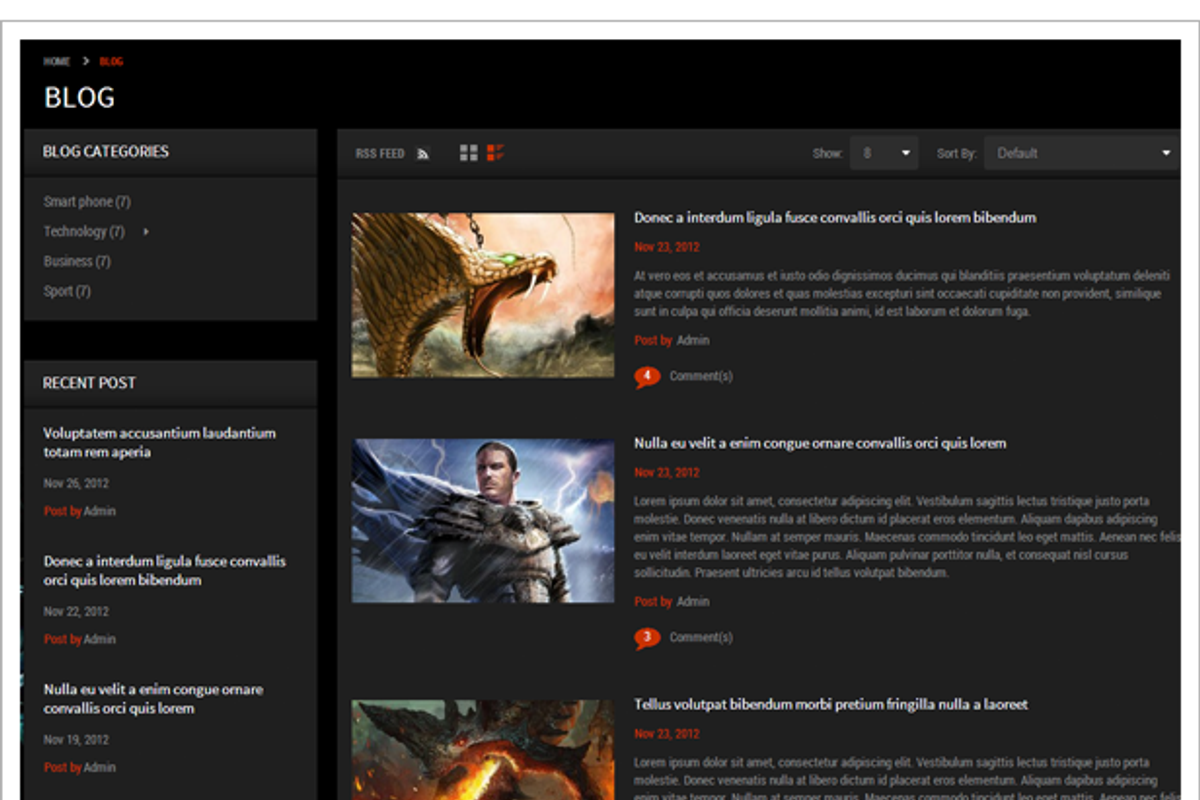Click Nov 23, 2012 date on first post
Image resolution: width=1200 pixels, height=800 pixels.
click(667, 247)
